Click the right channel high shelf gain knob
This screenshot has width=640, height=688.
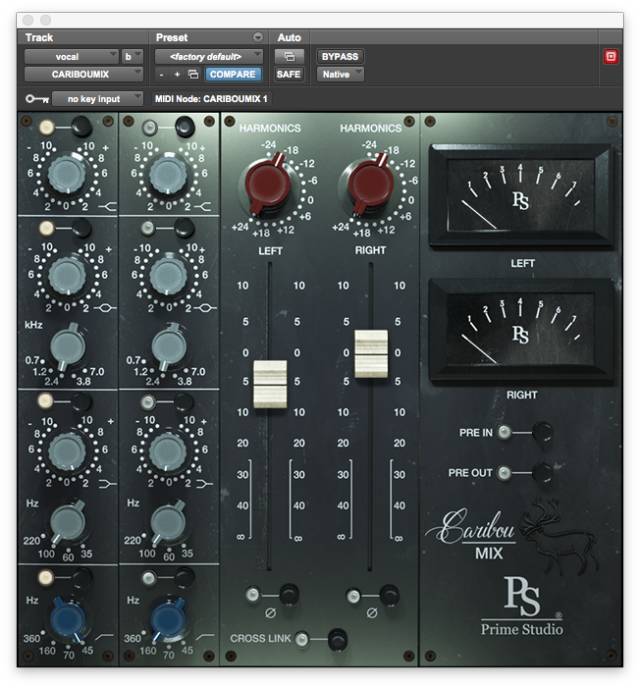(x=168, y=174)
